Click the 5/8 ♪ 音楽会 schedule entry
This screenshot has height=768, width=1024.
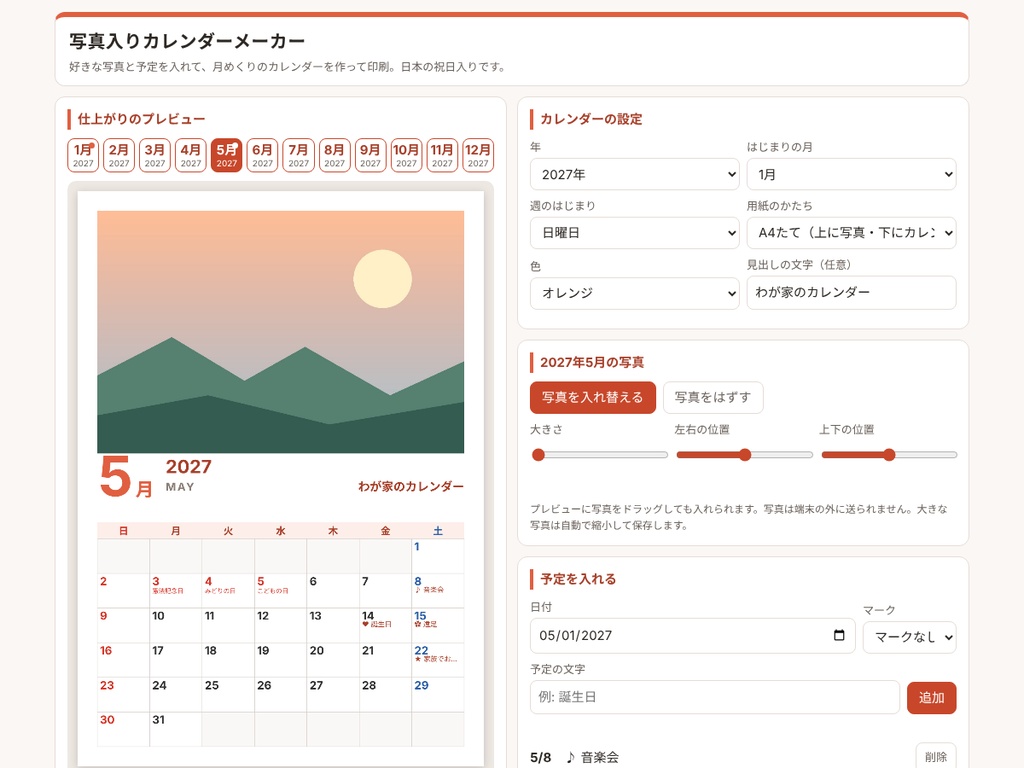click(x=575, y=757)
